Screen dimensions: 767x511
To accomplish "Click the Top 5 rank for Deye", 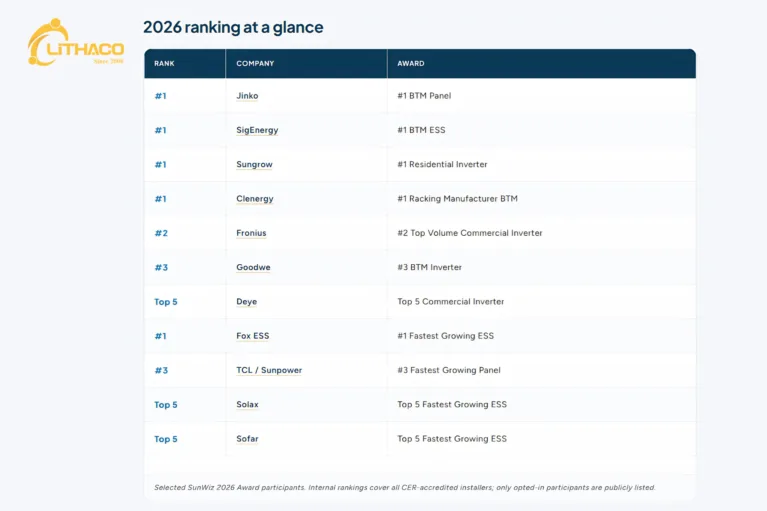I will click(166, 302).
